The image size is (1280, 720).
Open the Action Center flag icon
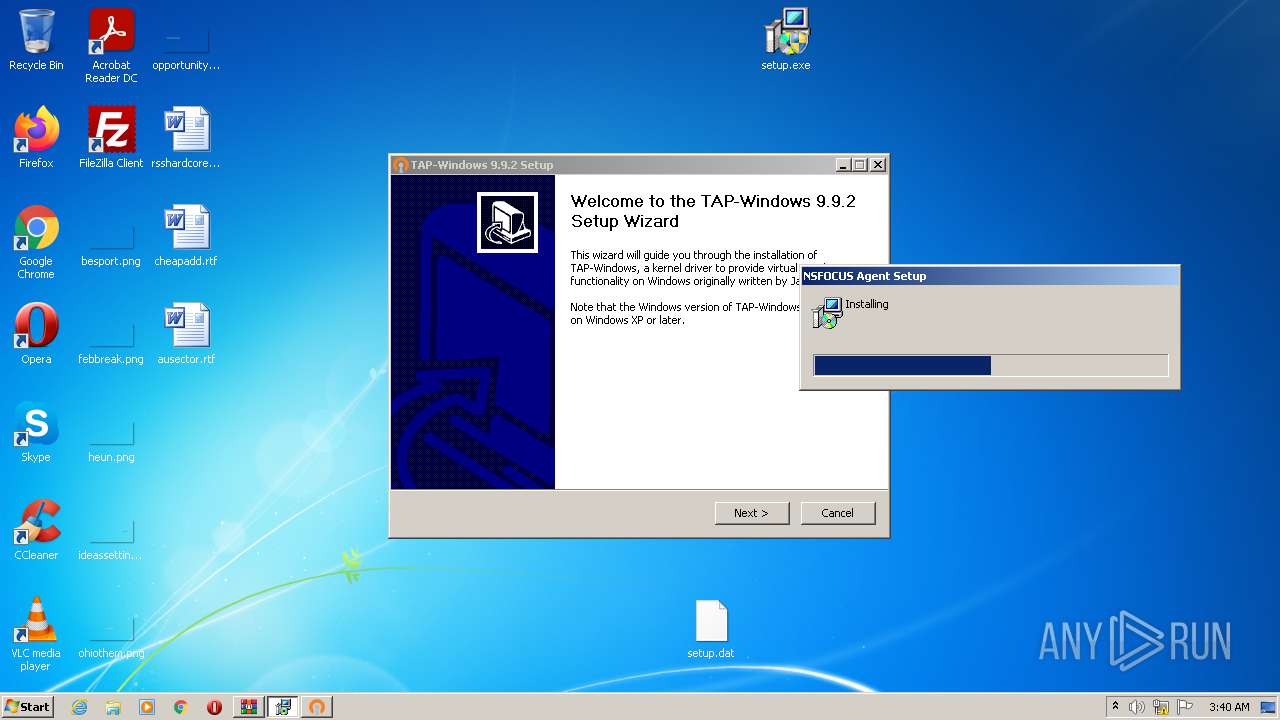[x=1185, y=707]
